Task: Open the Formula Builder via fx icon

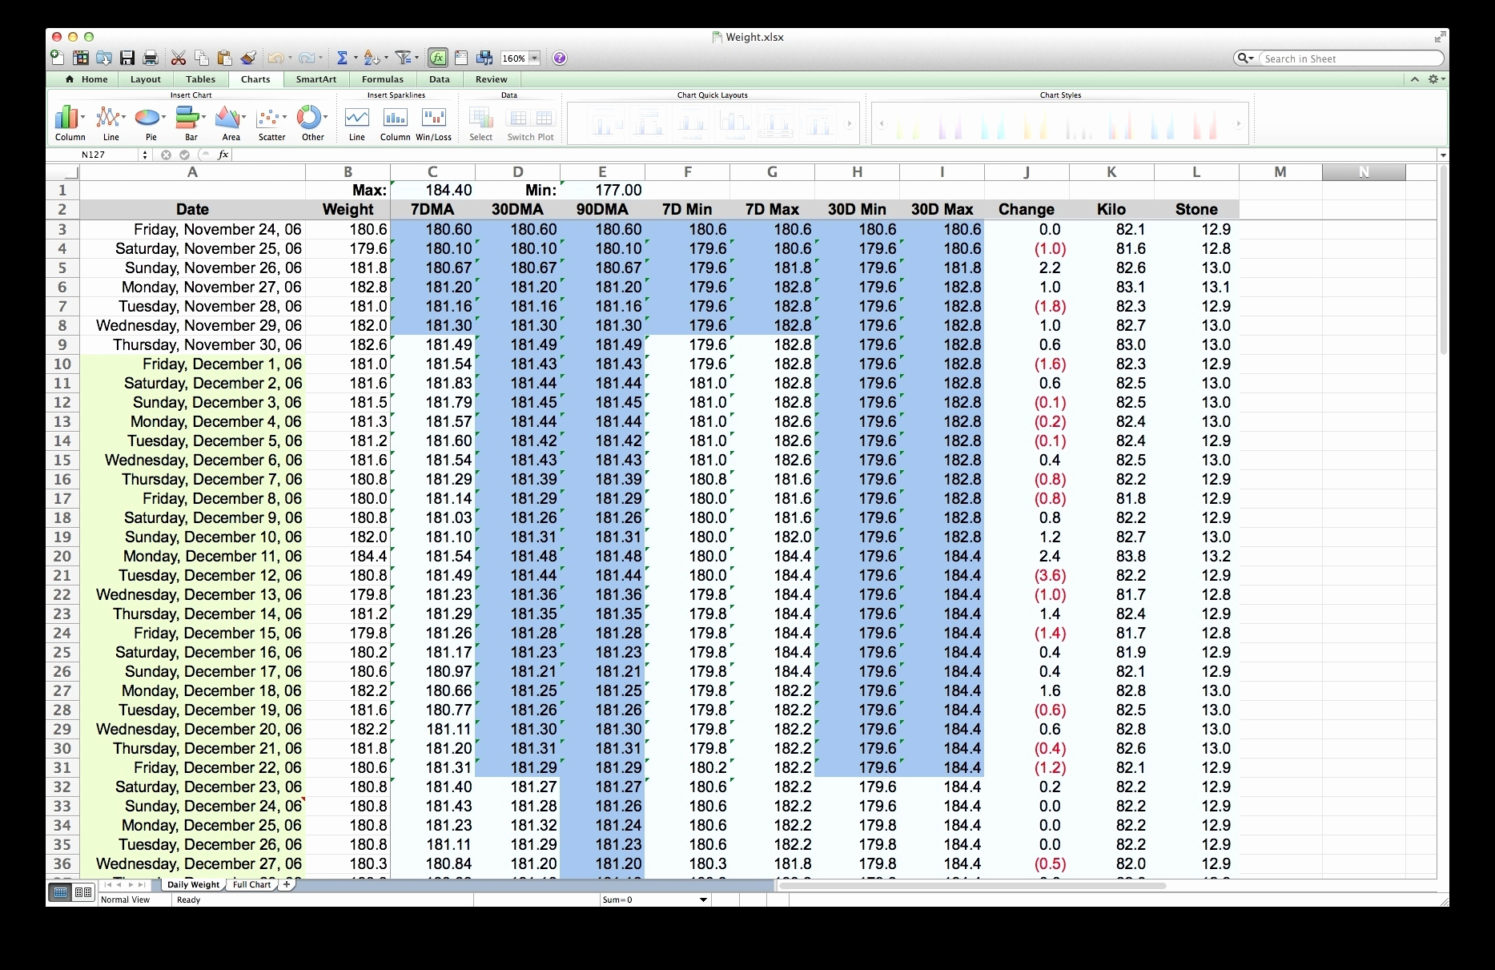Action: click(x=439, y=57)
